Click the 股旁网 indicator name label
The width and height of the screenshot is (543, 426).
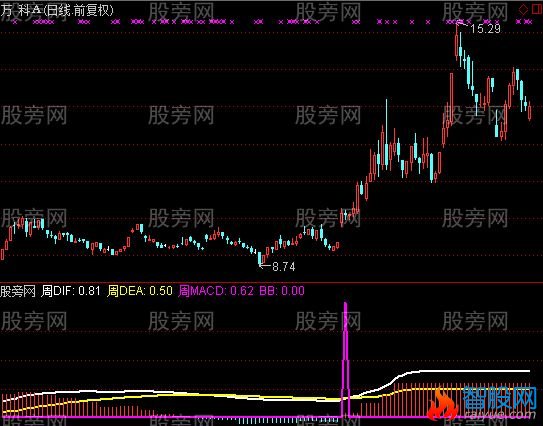pyautogui.click(x=18, y=291)
